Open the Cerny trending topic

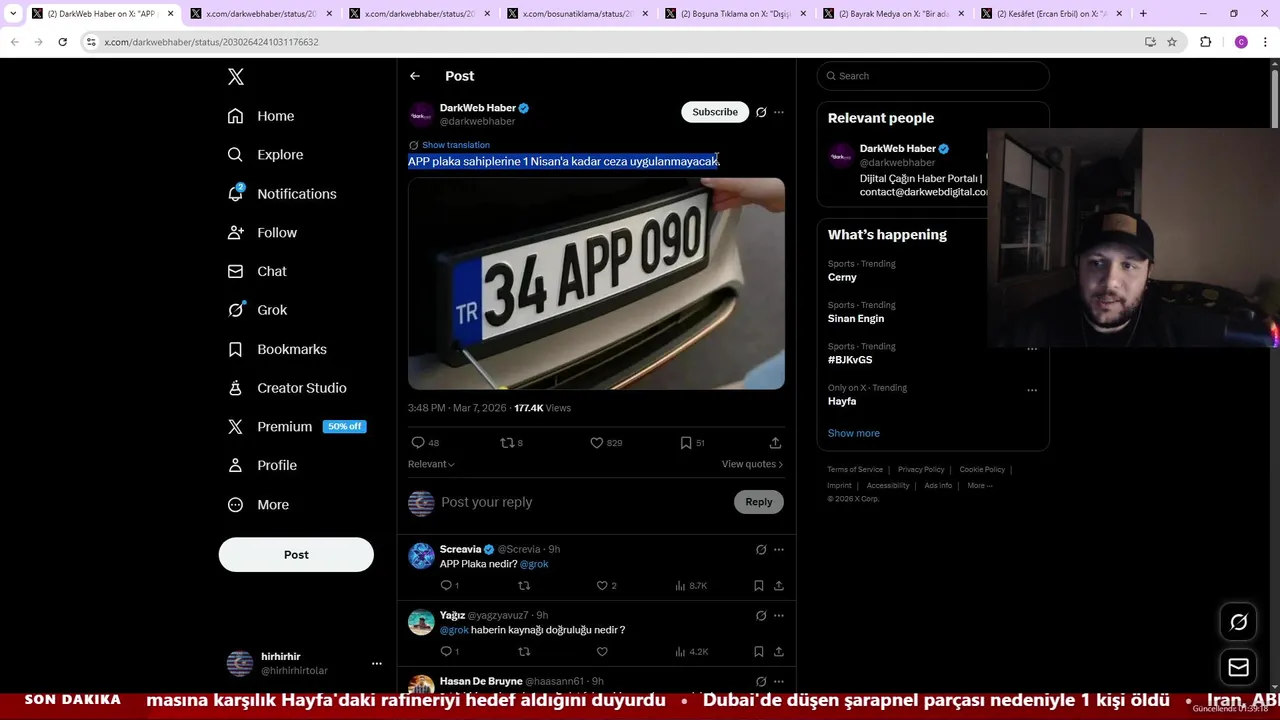click(x=842, y=278)
